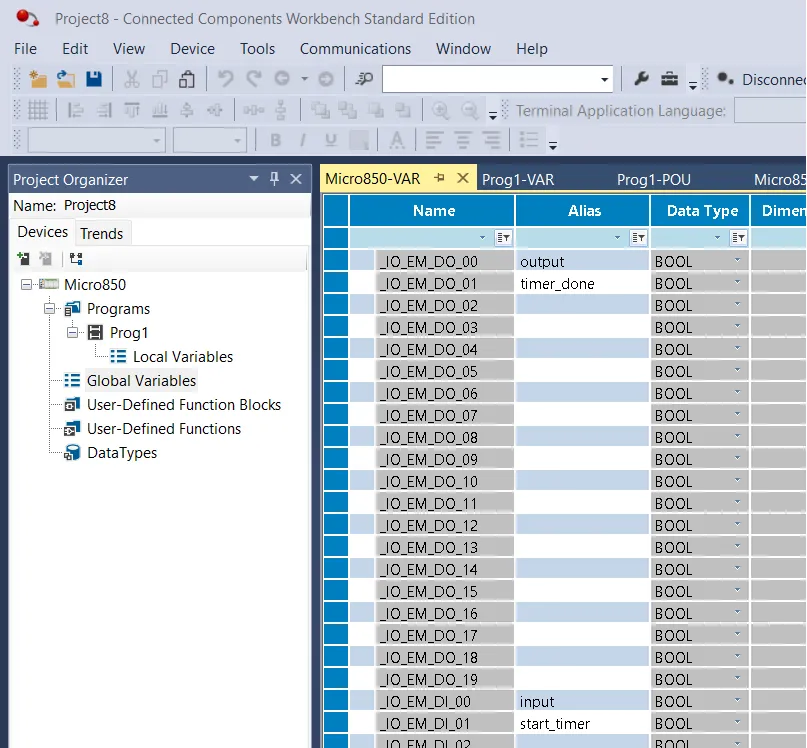The height and width of the screenshot is (748, 807).
Task: Switch to the Prog1-POU tab
Action: [x=654, y=180]
